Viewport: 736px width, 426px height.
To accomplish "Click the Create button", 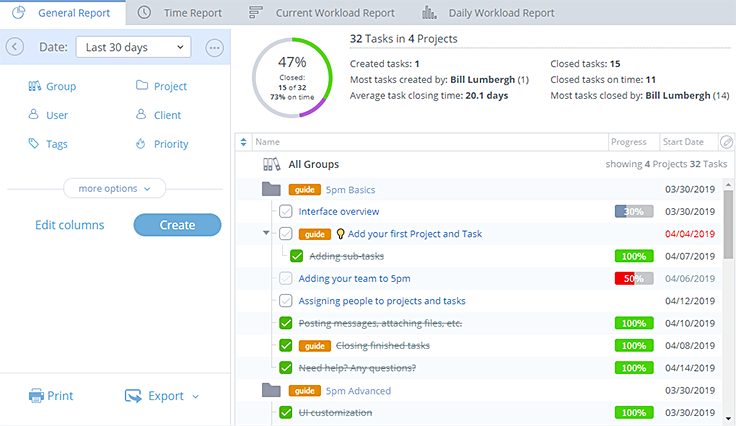I will coord(177,225).
